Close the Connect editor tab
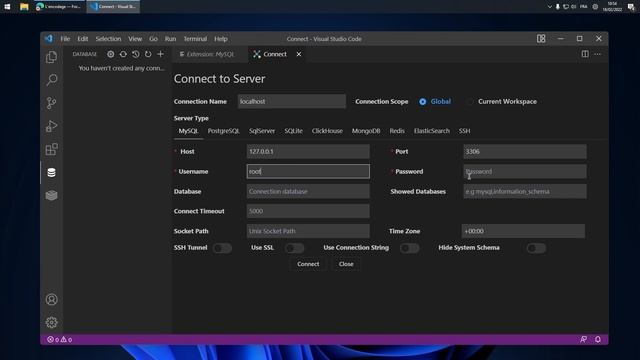This screenshot has height=360, width=640. 299,54
